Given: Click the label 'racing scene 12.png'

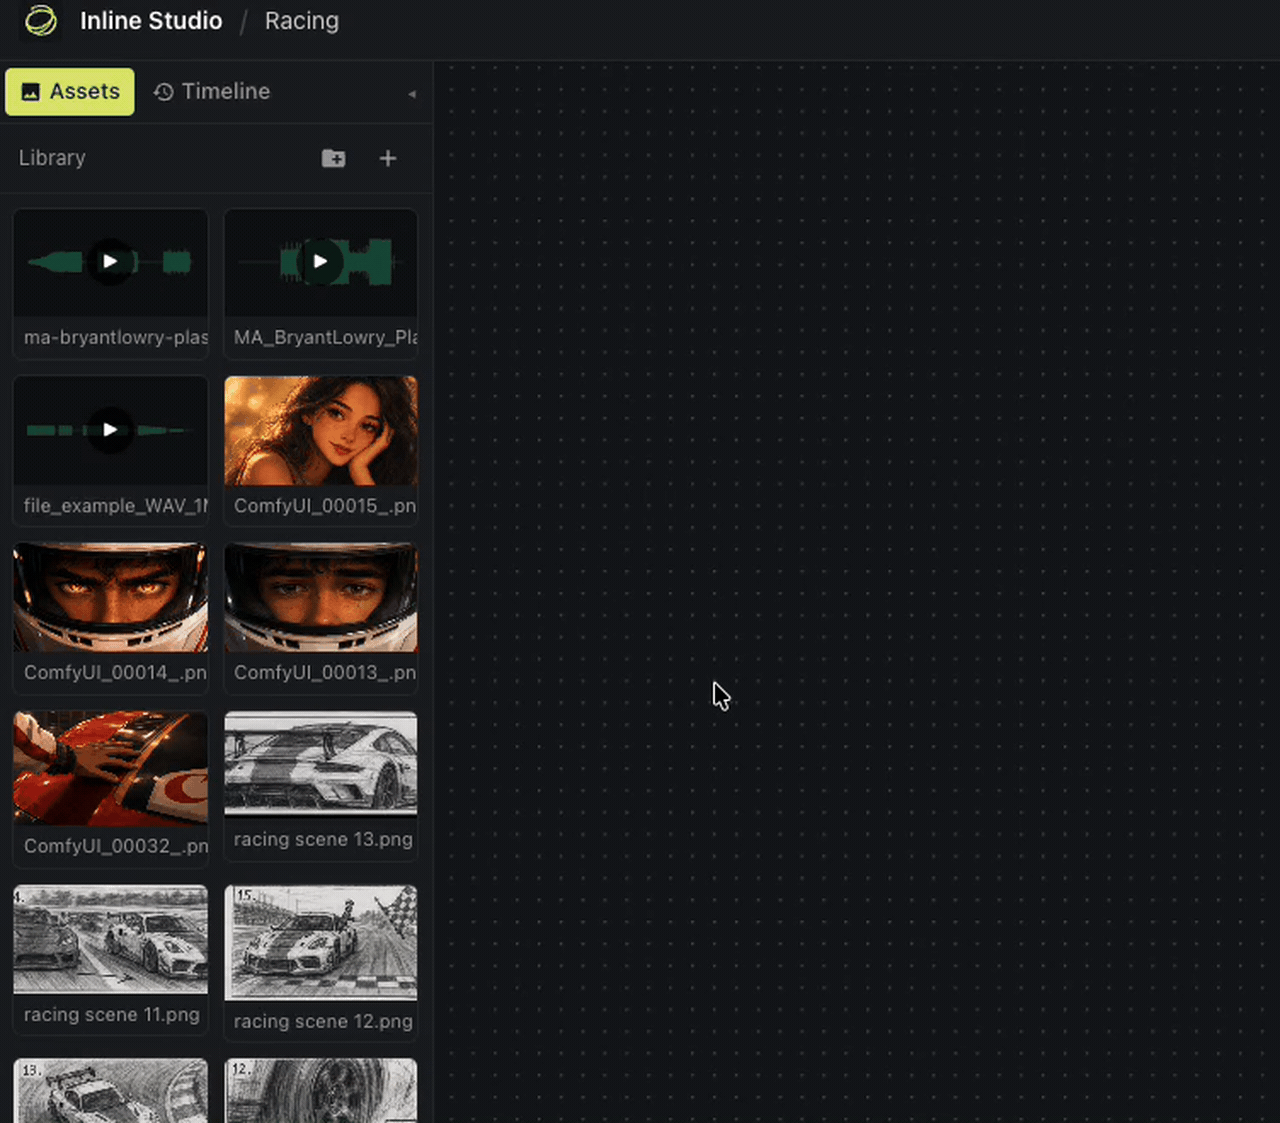Looking at the screenshot, I should [323, 1022].
